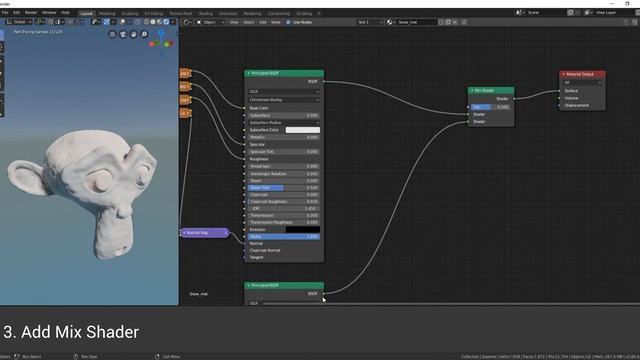Open the Help menu
Image resolution: width=640 pixels, height=360 pixels.
(x=65, y=13)
